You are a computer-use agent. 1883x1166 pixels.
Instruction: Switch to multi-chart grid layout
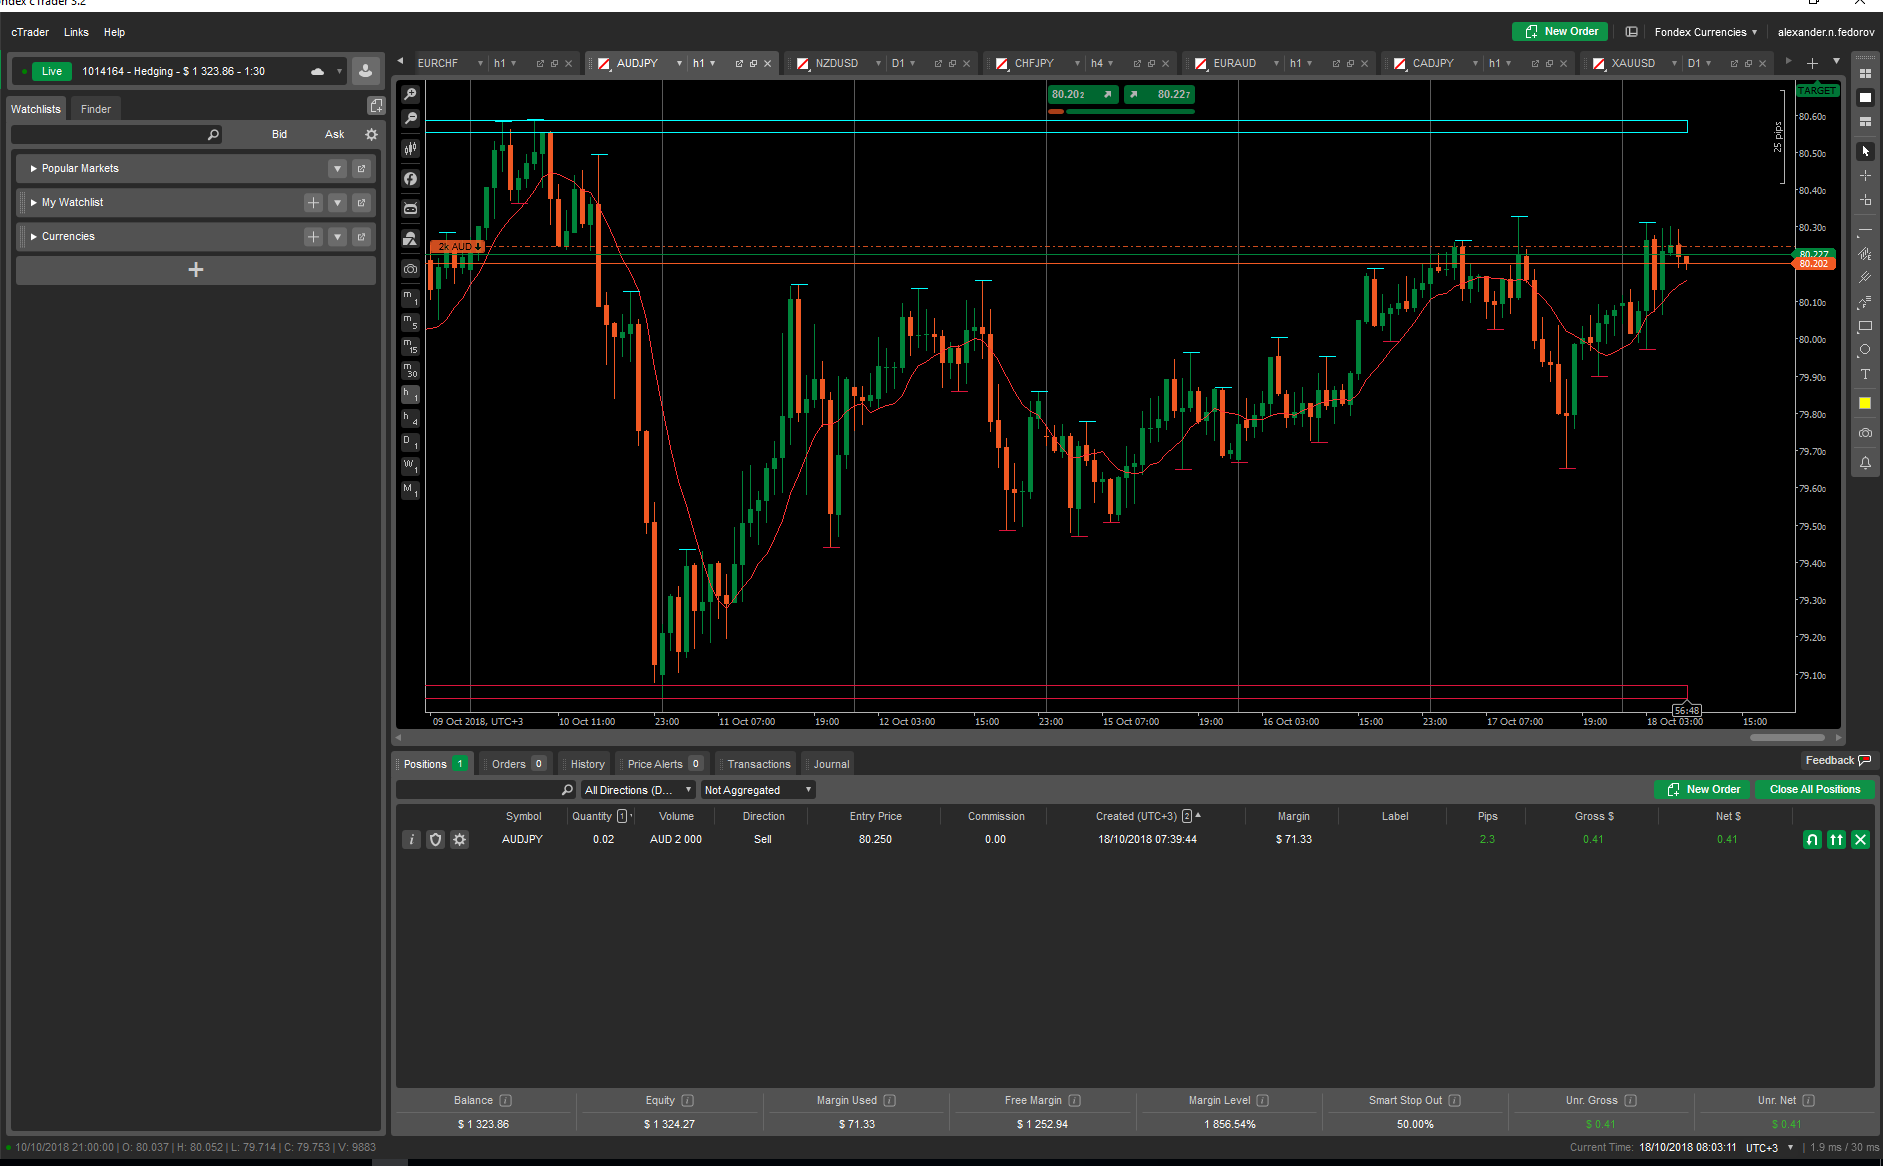click(1865, 74)
